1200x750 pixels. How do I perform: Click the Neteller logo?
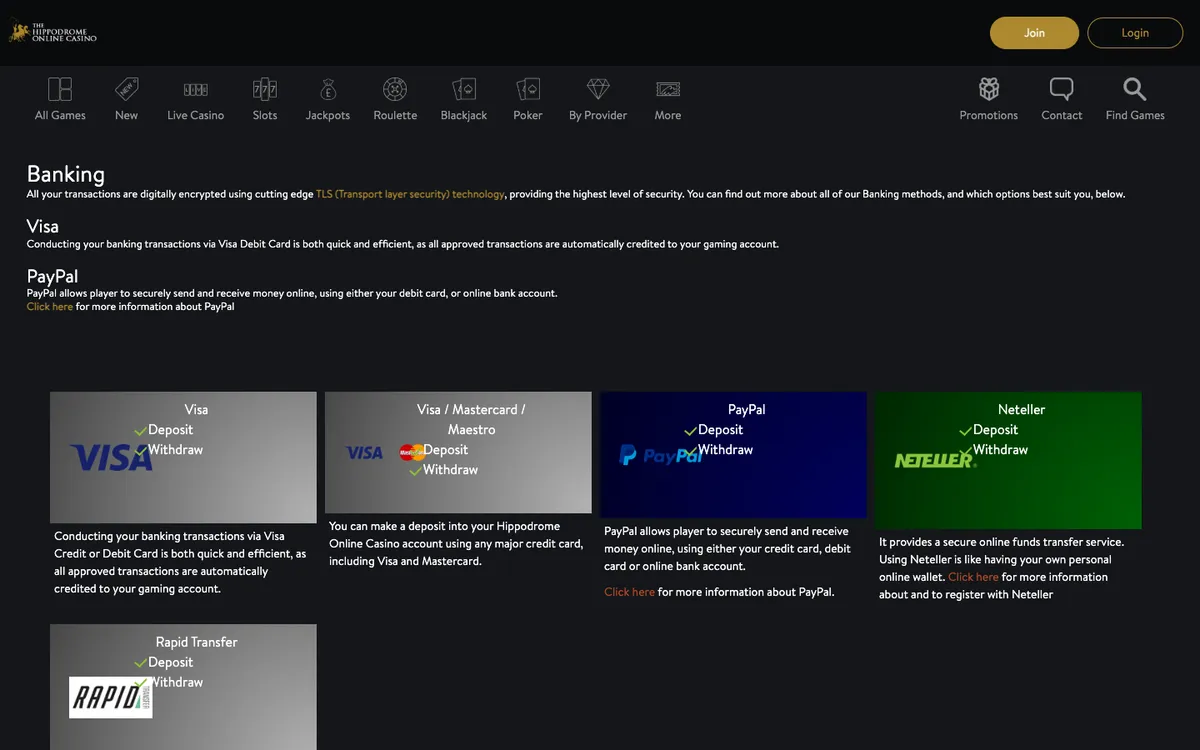click(x=934, y=459)
